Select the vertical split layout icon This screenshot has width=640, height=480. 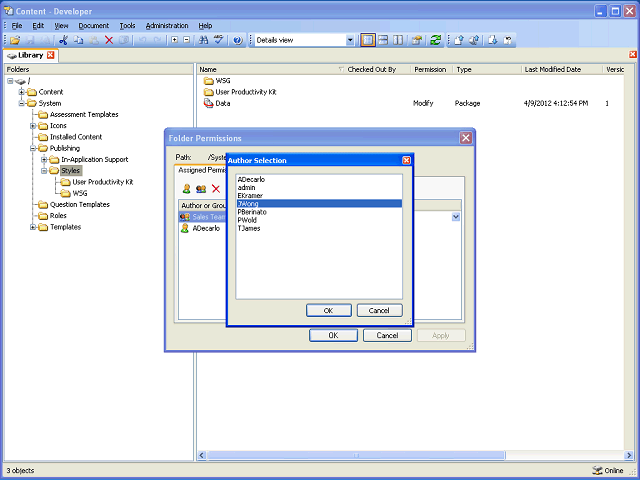point(398,40)
